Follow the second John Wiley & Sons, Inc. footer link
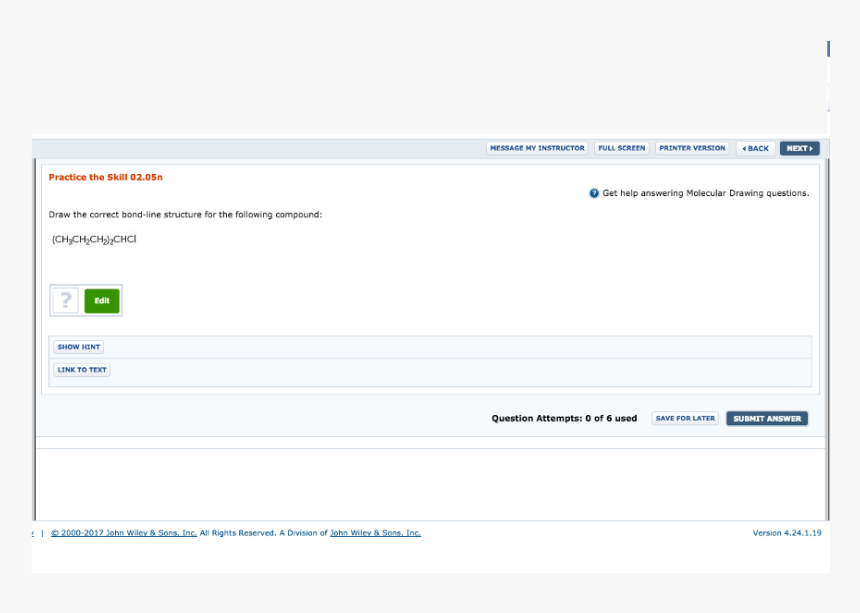Image resolution: width=860 pixels, height=613 pixels. pos(375,533)
